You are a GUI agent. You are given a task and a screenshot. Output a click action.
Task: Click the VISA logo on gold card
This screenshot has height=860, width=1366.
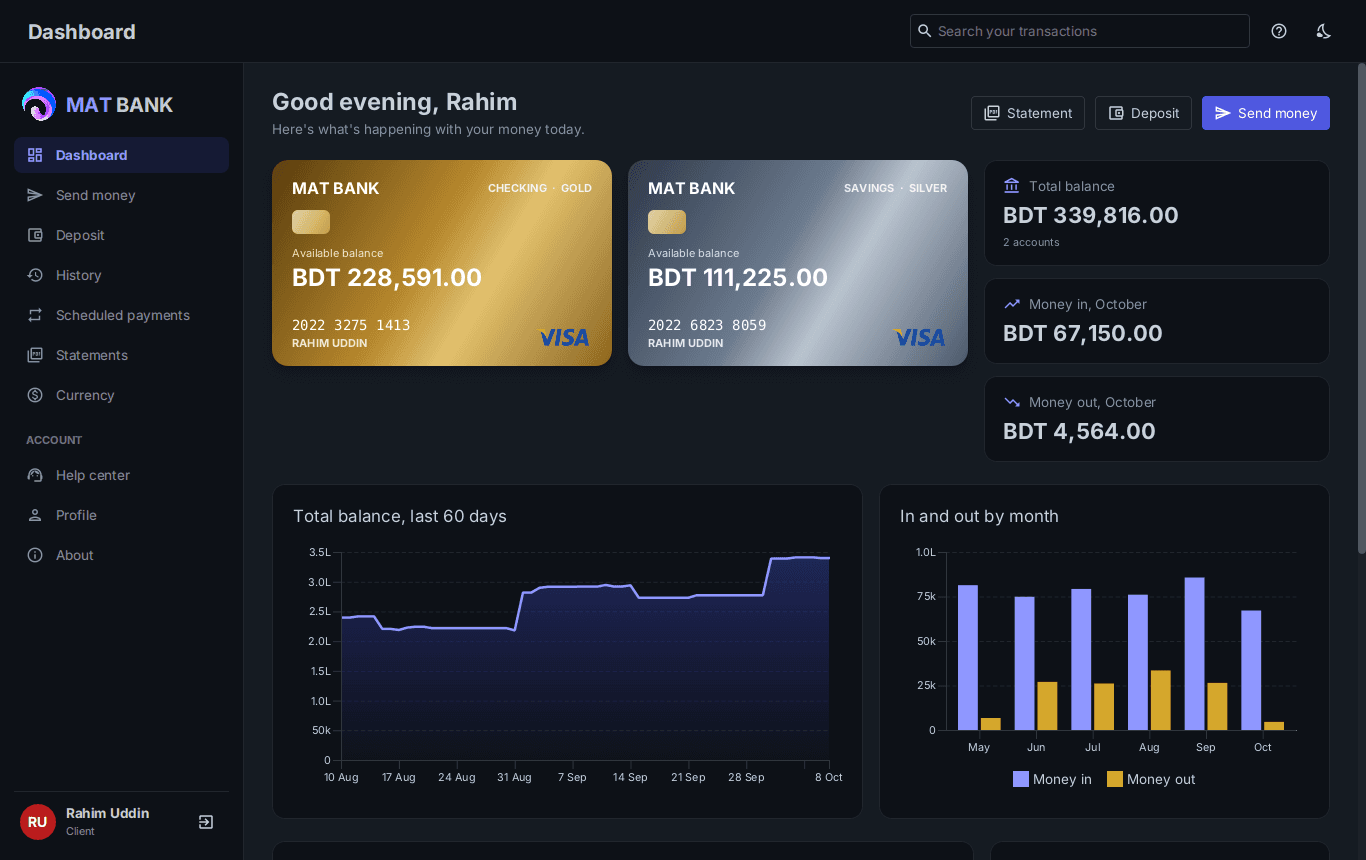pos(564,338)
